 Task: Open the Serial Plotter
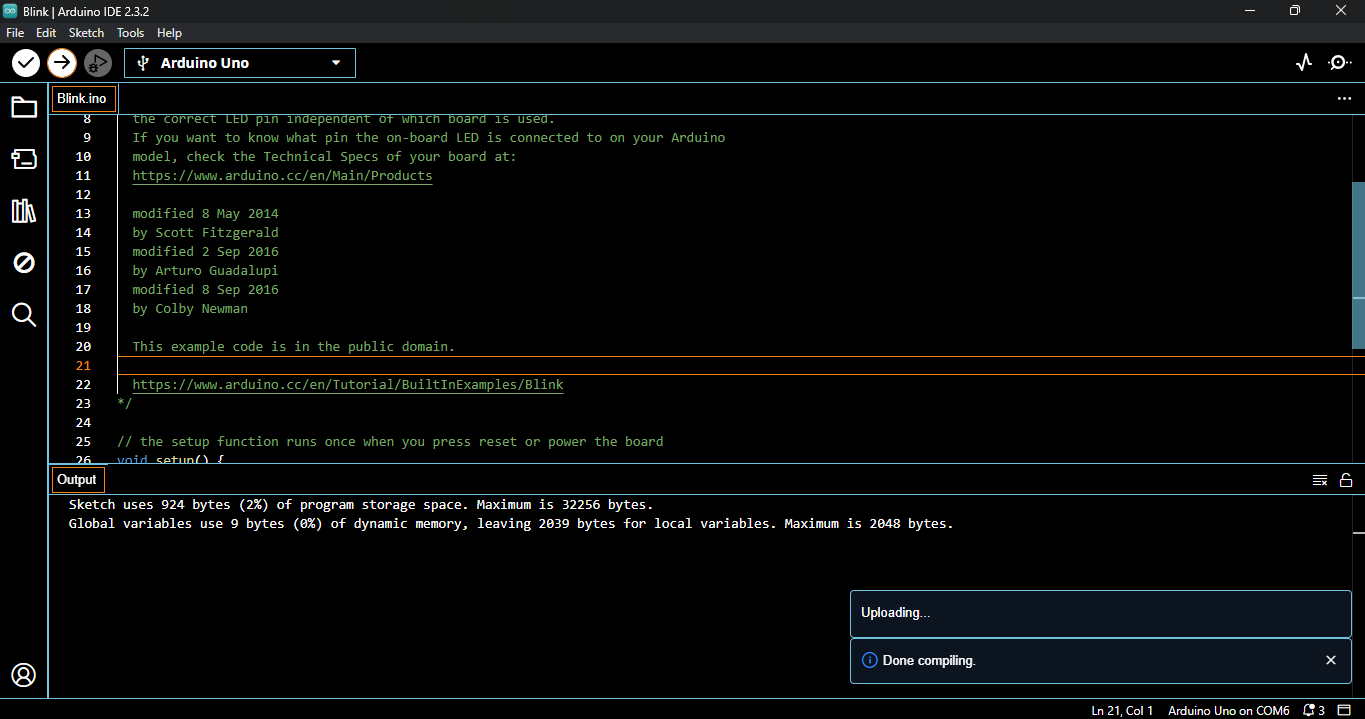coord(1303,63)
